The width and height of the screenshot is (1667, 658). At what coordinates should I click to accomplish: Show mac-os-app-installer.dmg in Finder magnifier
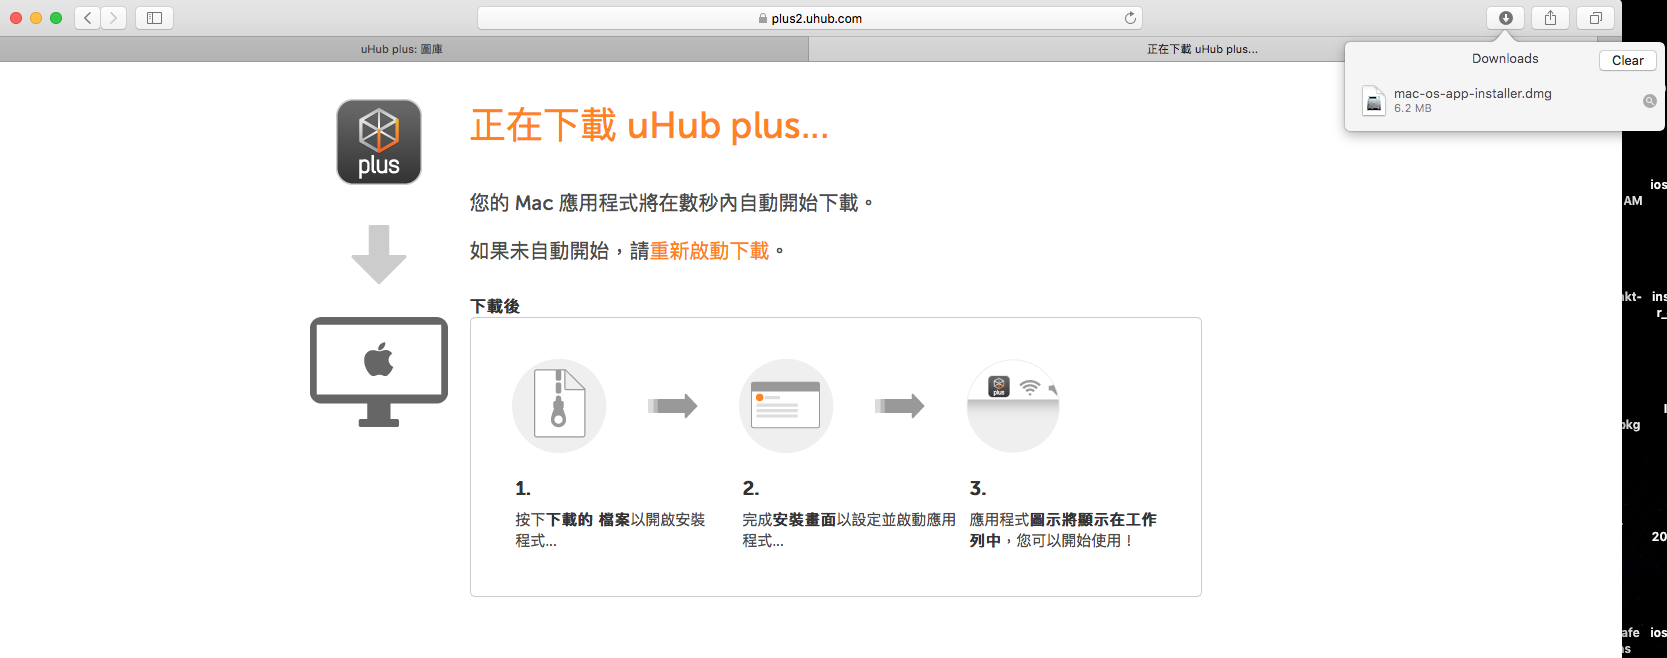[1649, 101]
